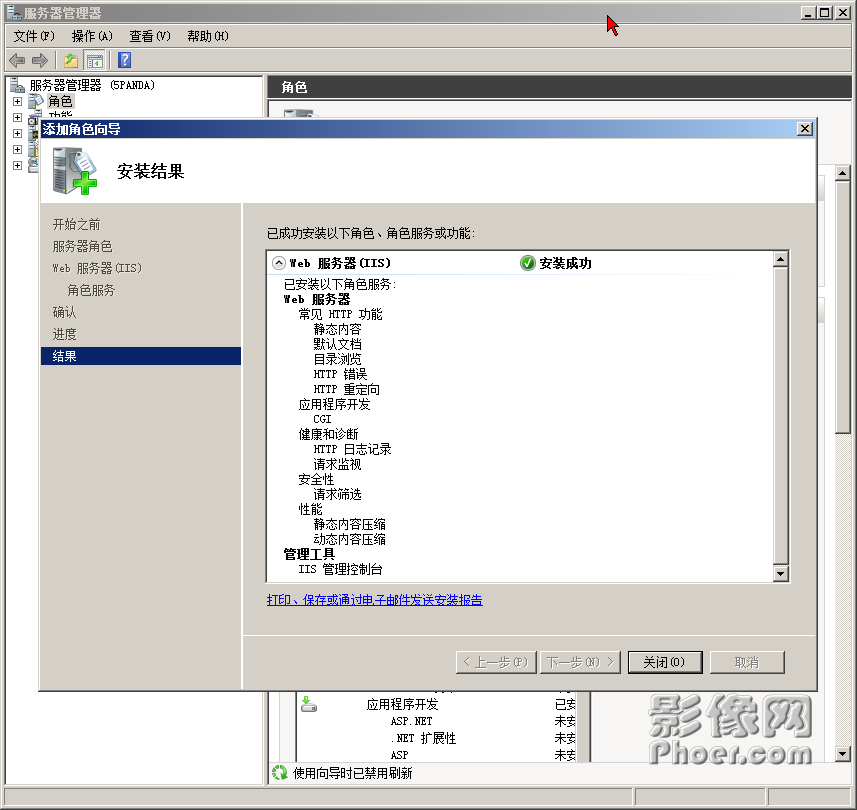The height and width of the screenshot is (810, 857).
Task: Click the HTTP 重定向 entry
Action: (347, 389)
